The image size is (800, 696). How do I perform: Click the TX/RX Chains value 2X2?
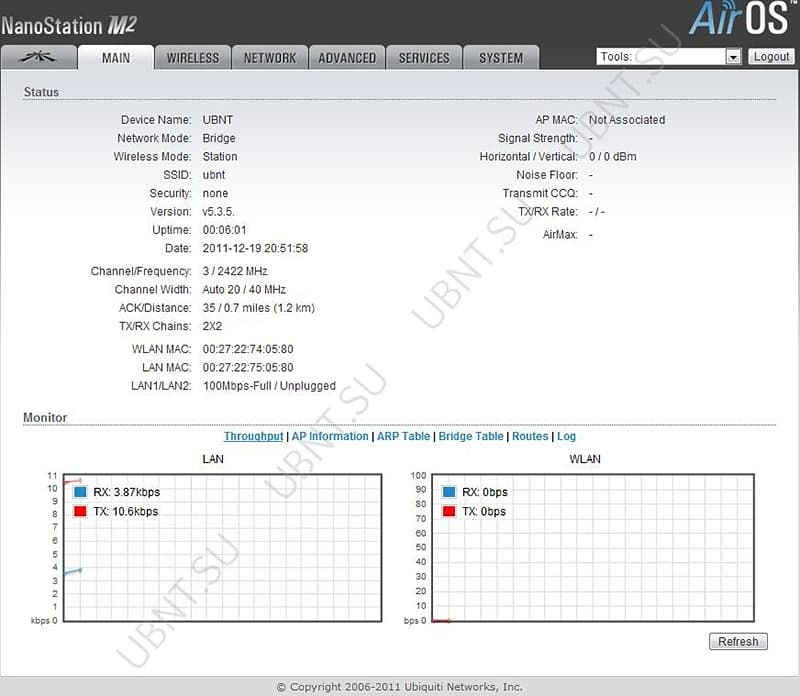click(x=212, y=326)
